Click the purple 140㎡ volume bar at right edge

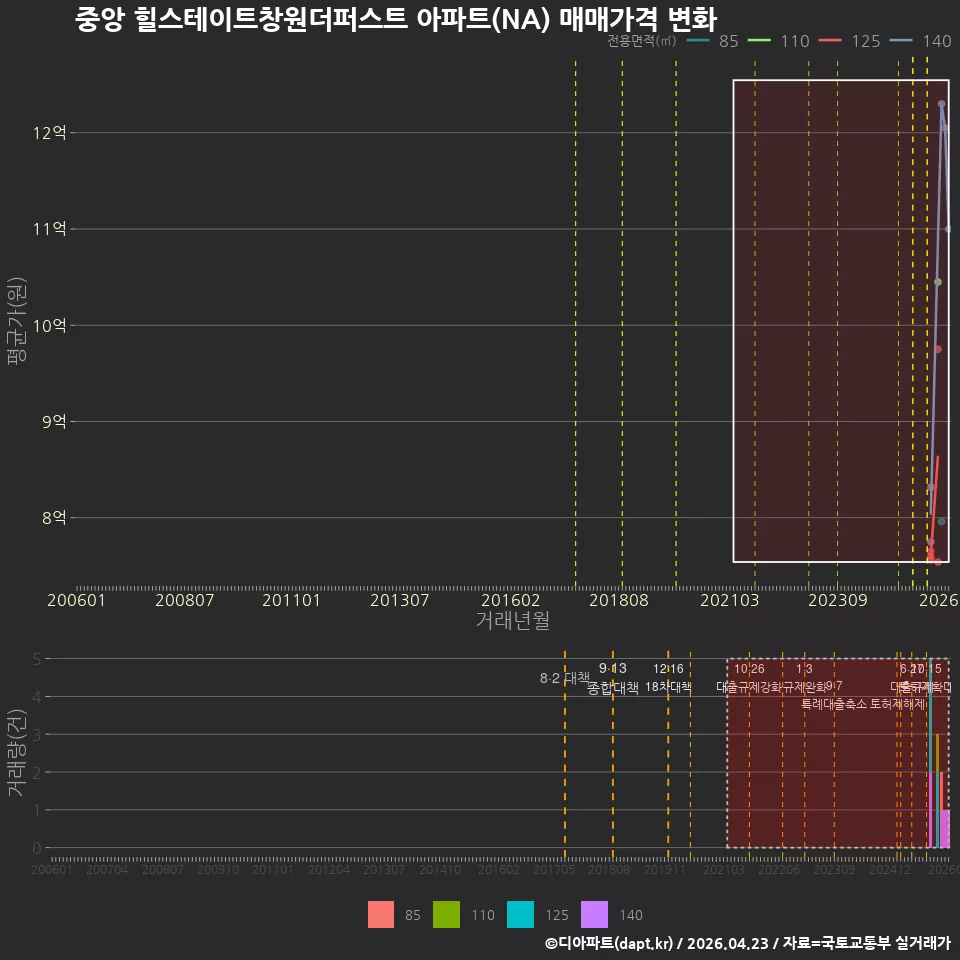pos(945,829)
